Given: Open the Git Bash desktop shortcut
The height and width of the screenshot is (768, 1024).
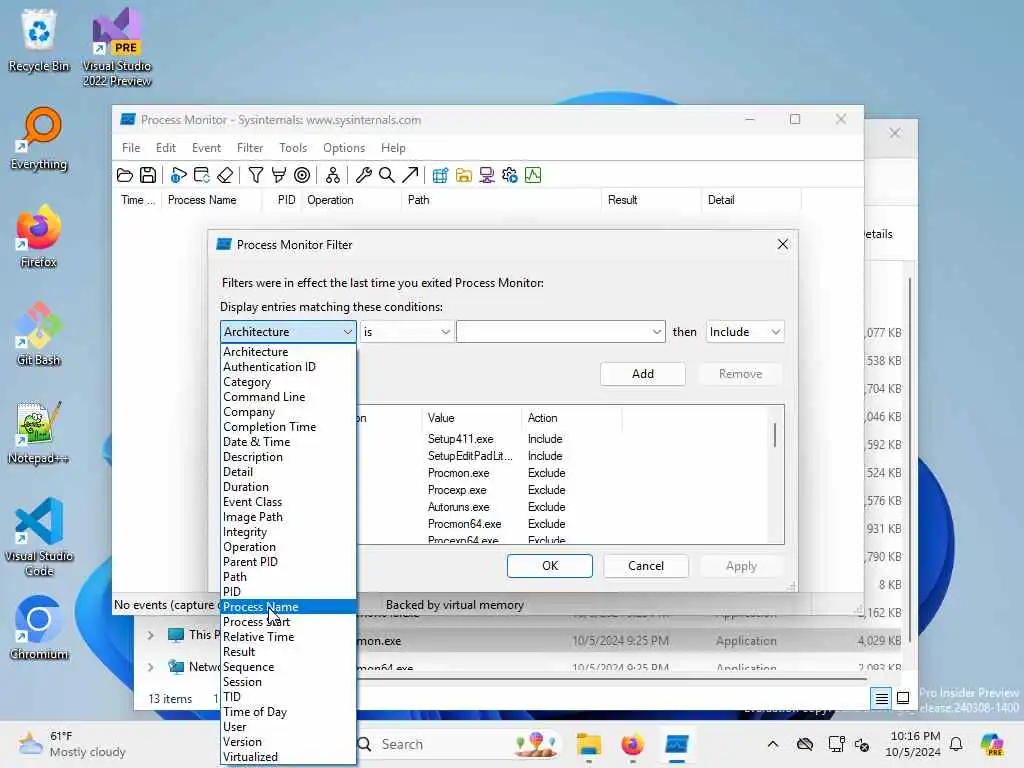Looking at the screenshot, I should (39, 334).
